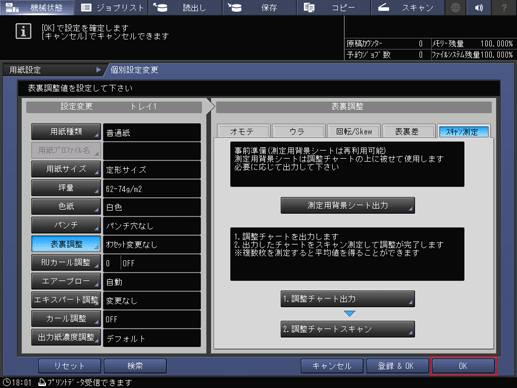The width and height of the screenshot is (517, 388).
Task: Switch to the ウラ back tab
Action: coord(298,131)
